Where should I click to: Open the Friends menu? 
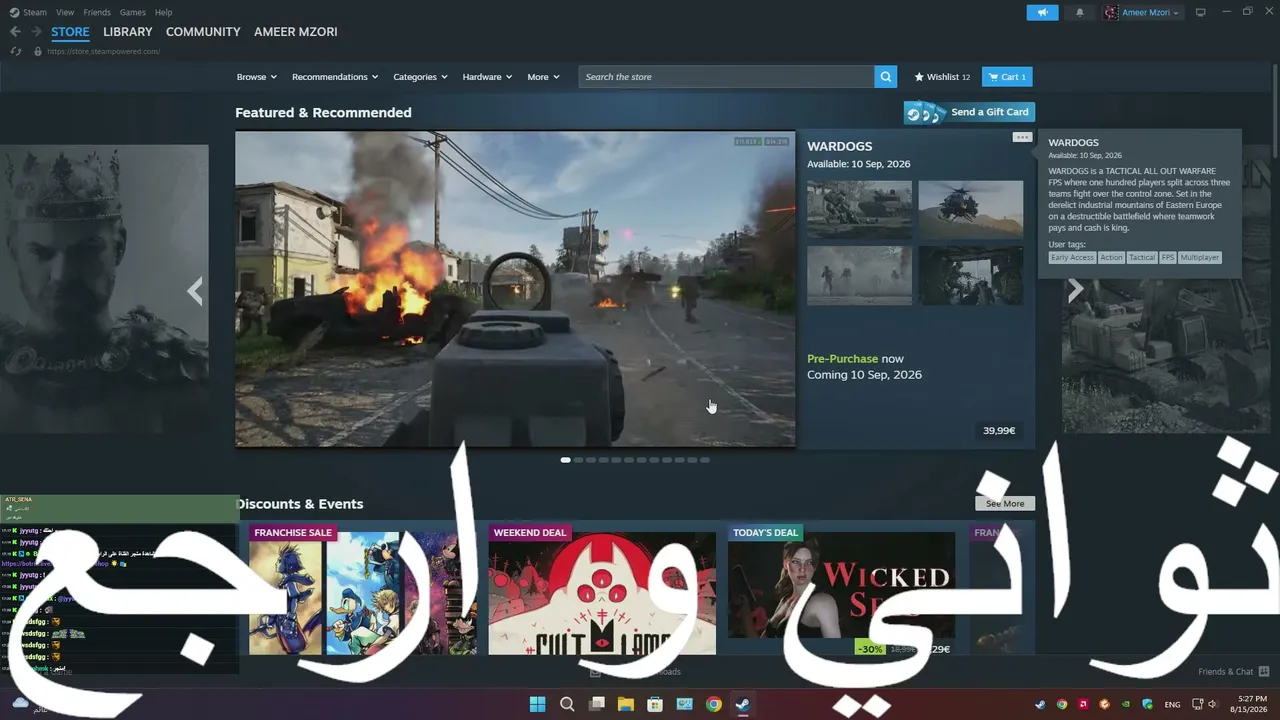coord(97,12)
